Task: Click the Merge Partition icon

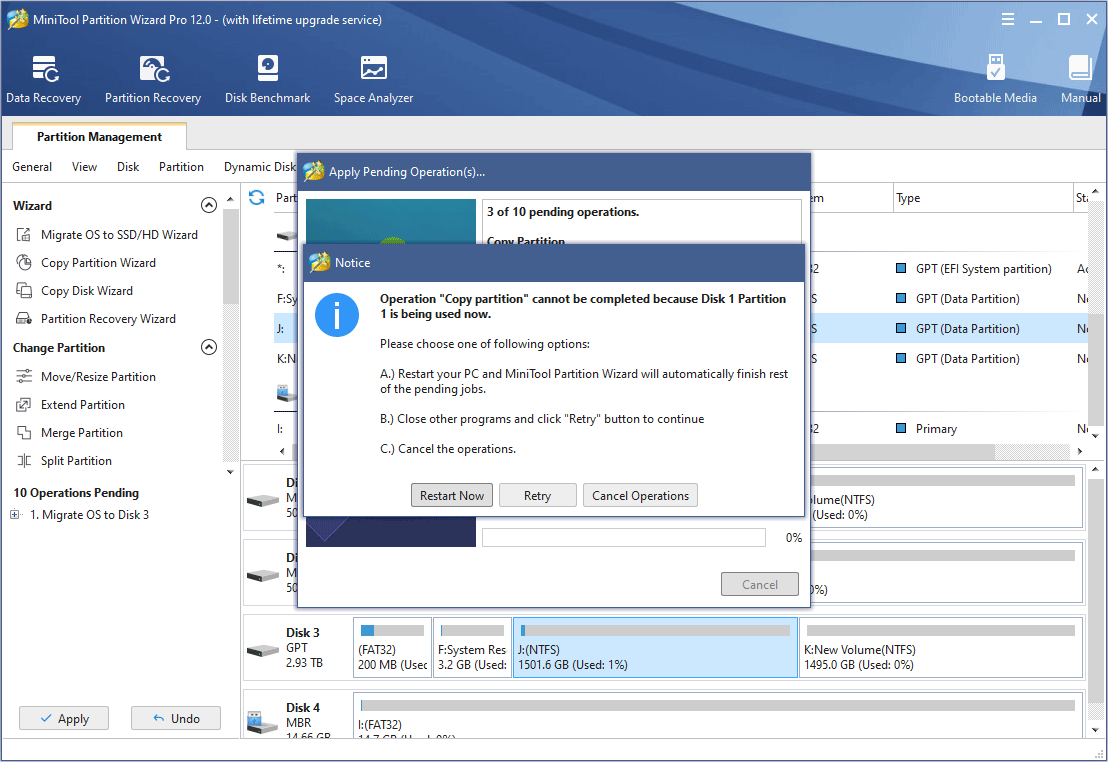Action: [x=23, y=433]
